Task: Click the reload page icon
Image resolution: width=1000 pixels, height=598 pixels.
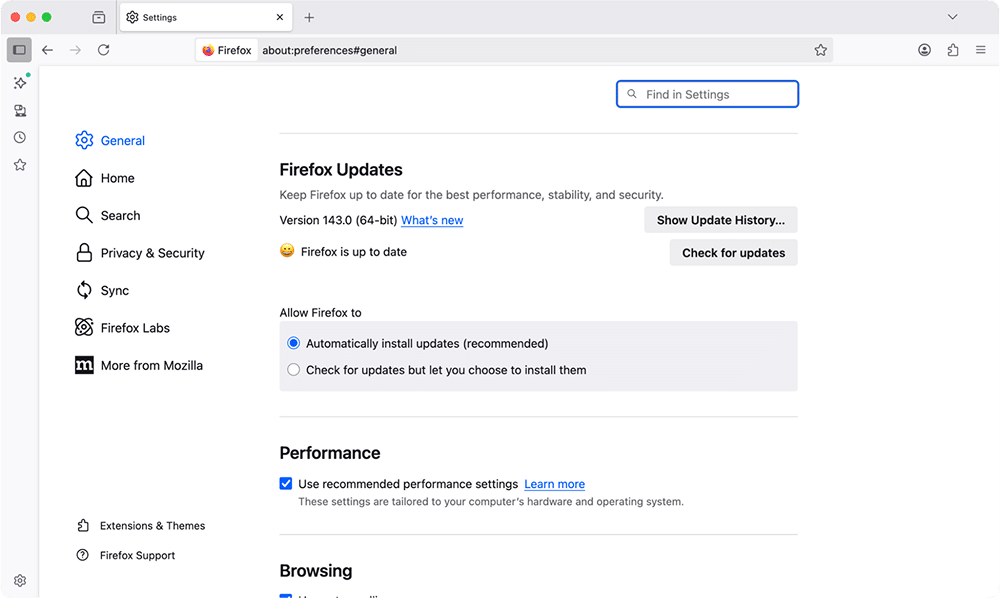Action: 103,50
